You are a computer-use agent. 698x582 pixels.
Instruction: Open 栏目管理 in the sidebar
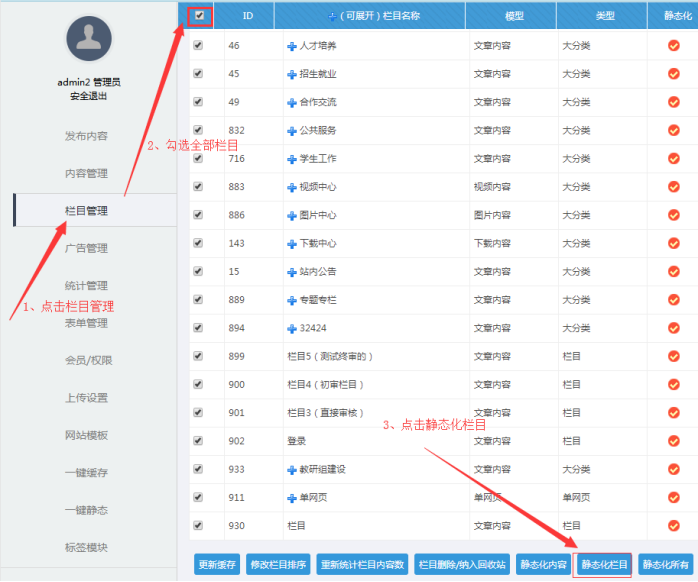(86, 211)
